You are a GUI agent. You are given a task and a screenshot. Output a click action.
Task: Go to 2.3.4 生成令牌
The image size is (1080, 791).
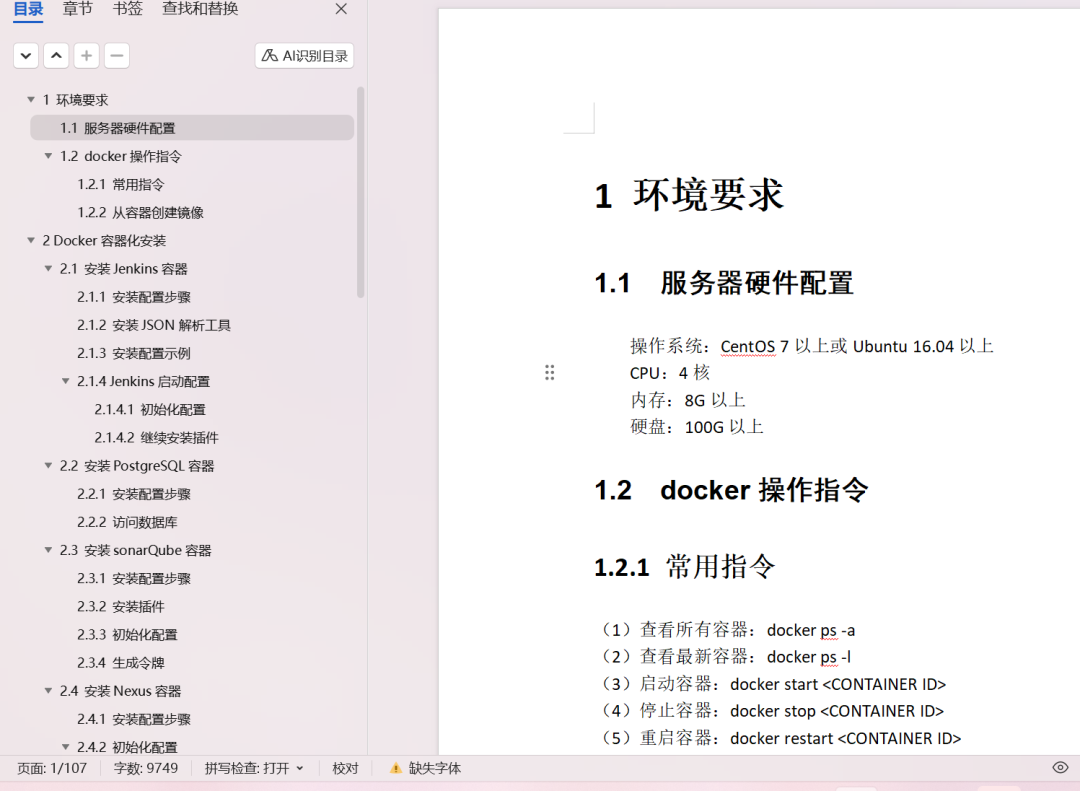pyautogui.click(x=121, y=663)
